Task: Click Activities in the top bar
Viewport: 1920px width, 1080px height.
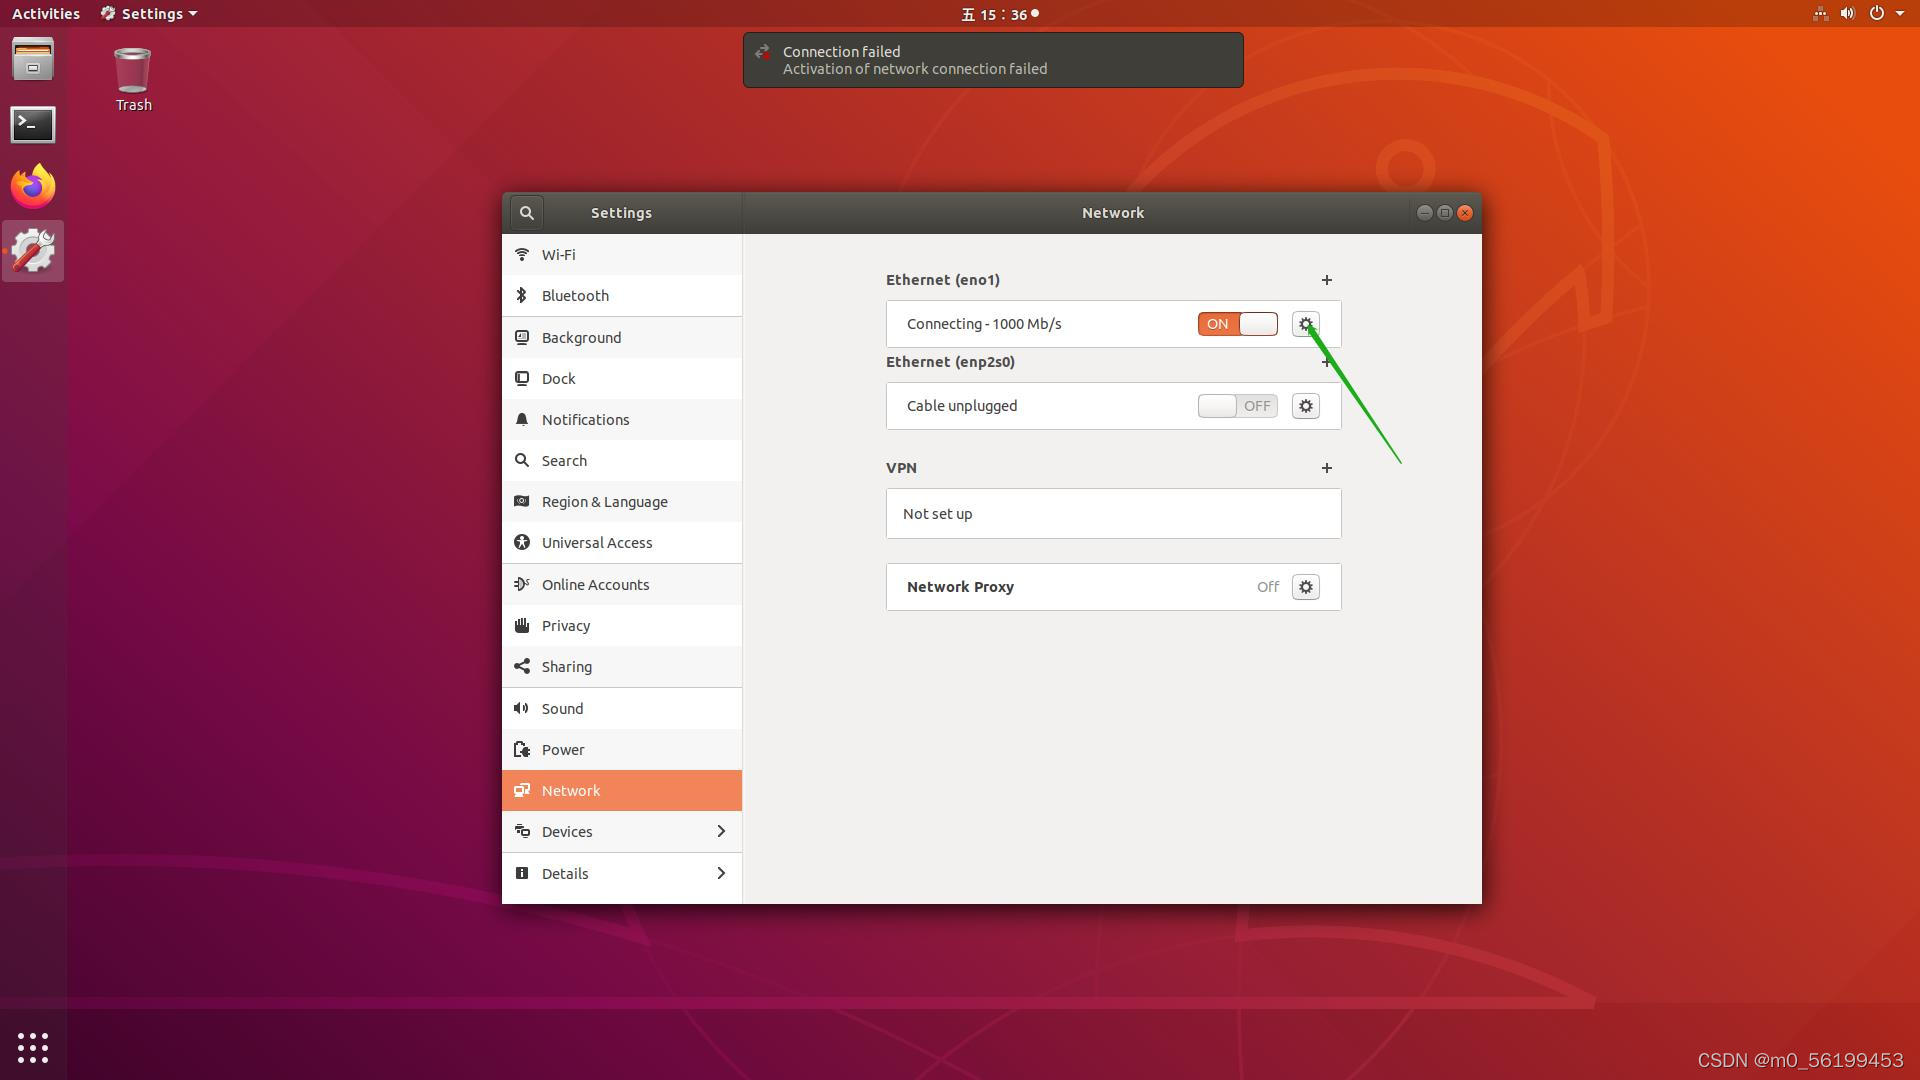Action: [x=46, y=14]
